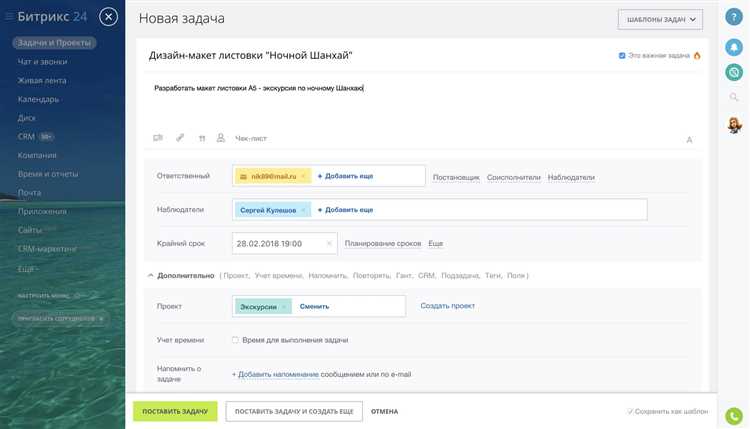Click 'Сменить' project link
The image size is (750, 429).
[314, 307]
